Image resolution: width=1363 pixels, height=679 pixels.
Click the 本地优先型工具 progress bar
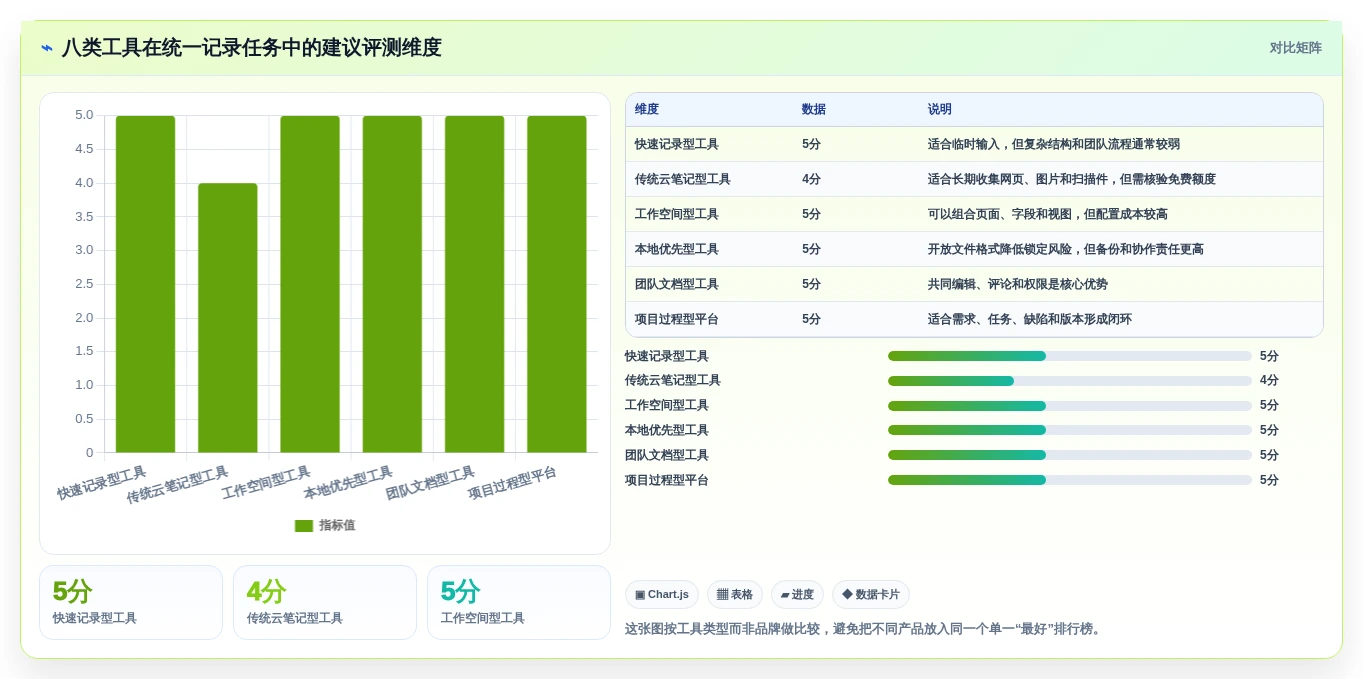(x=1069, y=430)
